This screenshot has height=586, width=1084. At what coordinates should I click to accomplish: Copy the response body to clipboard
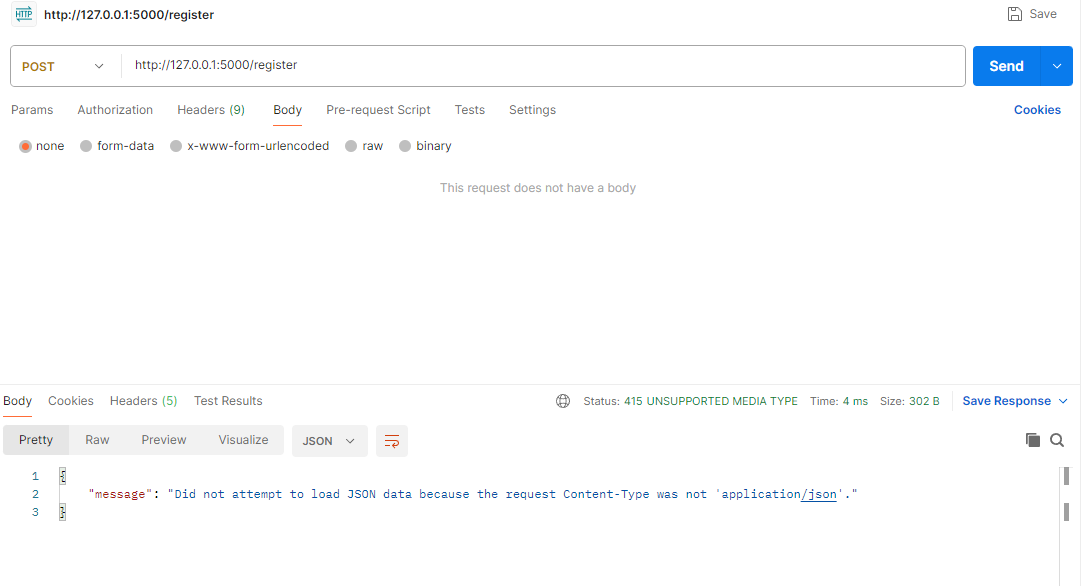1033,440
